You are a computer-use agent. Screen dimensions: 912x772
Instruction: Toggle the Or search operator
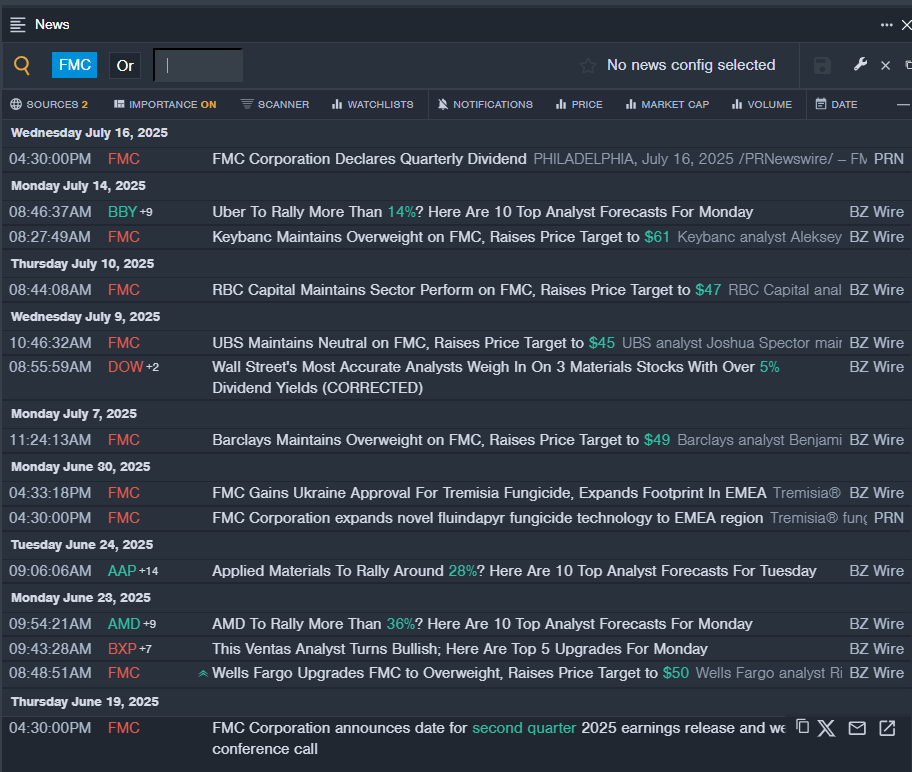click(x=125, y=65)
